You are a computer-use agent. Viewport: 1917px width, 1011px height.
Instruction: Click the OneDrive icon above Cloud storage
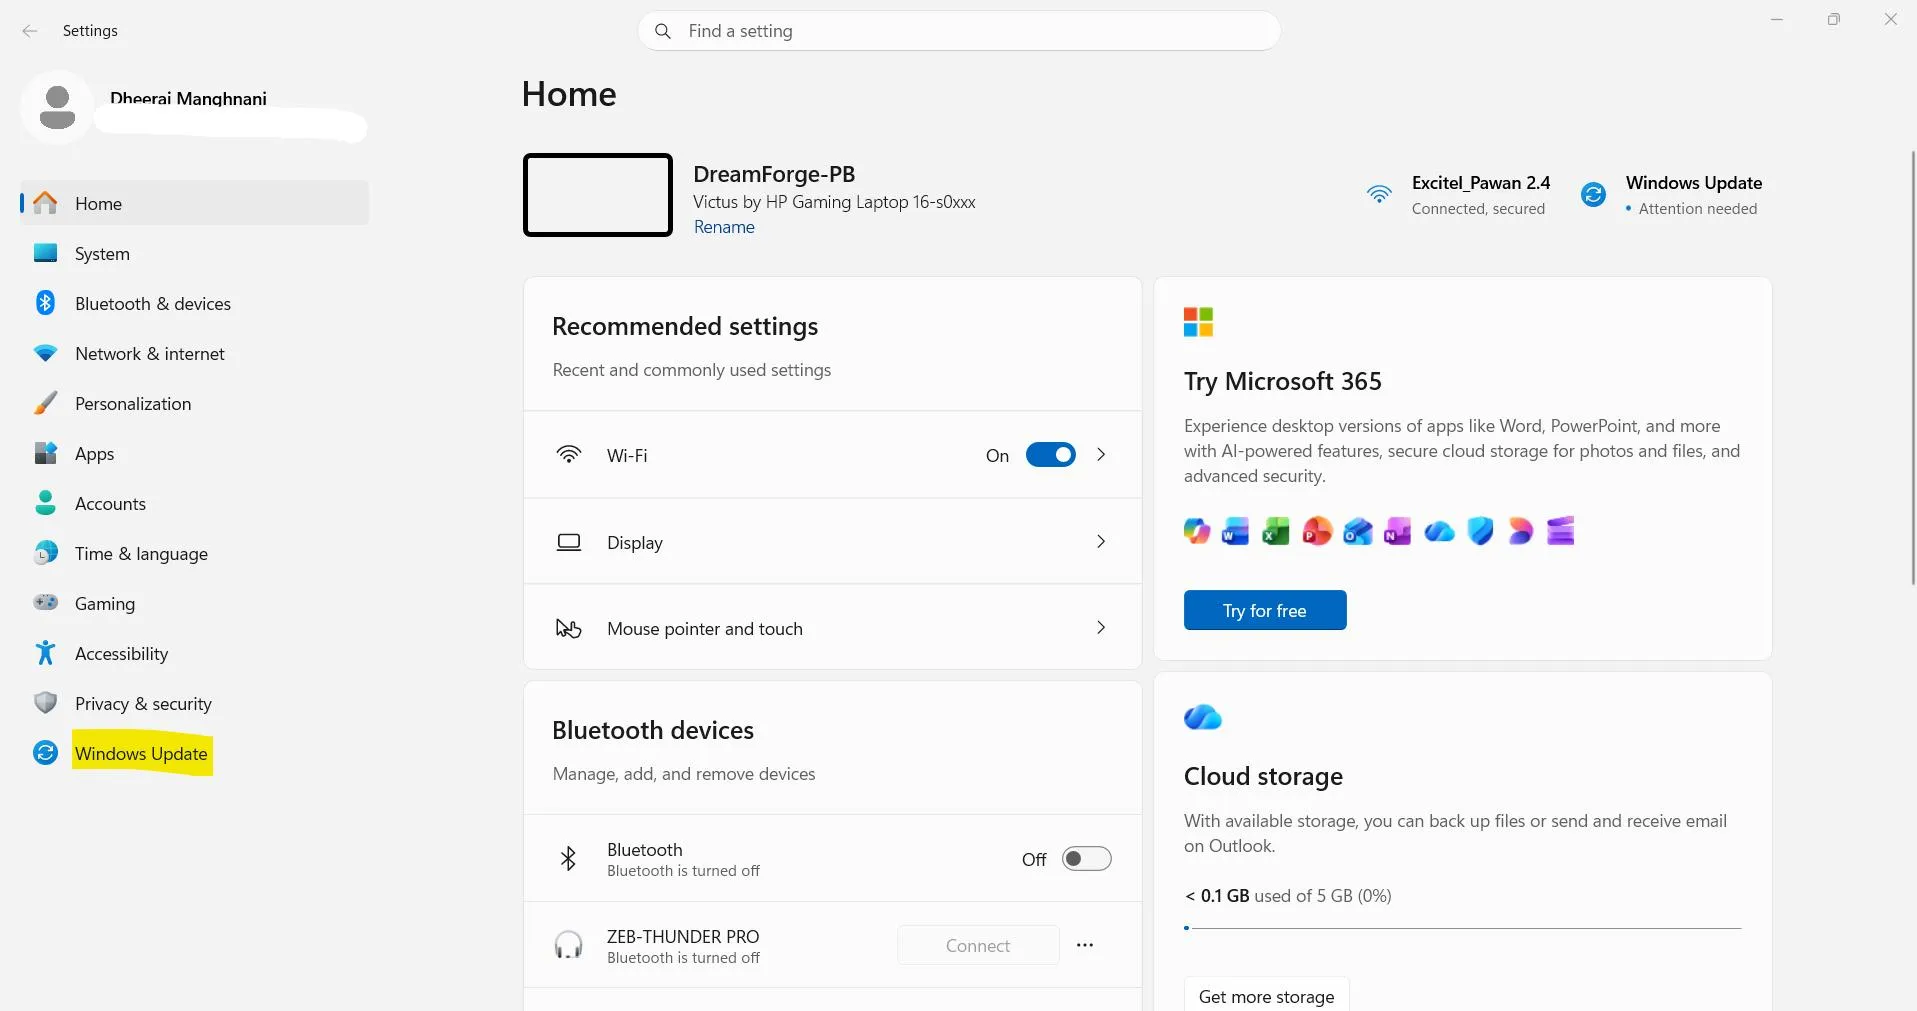(1203, 717)
